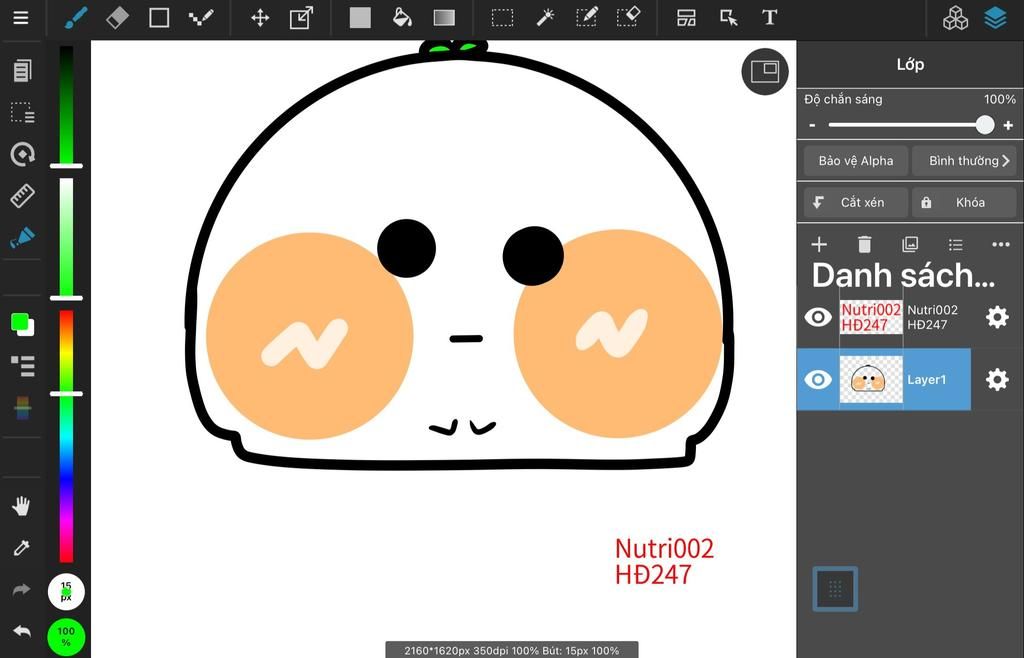
Task: Click the green saturation bar at top
Action: (67, 104)
